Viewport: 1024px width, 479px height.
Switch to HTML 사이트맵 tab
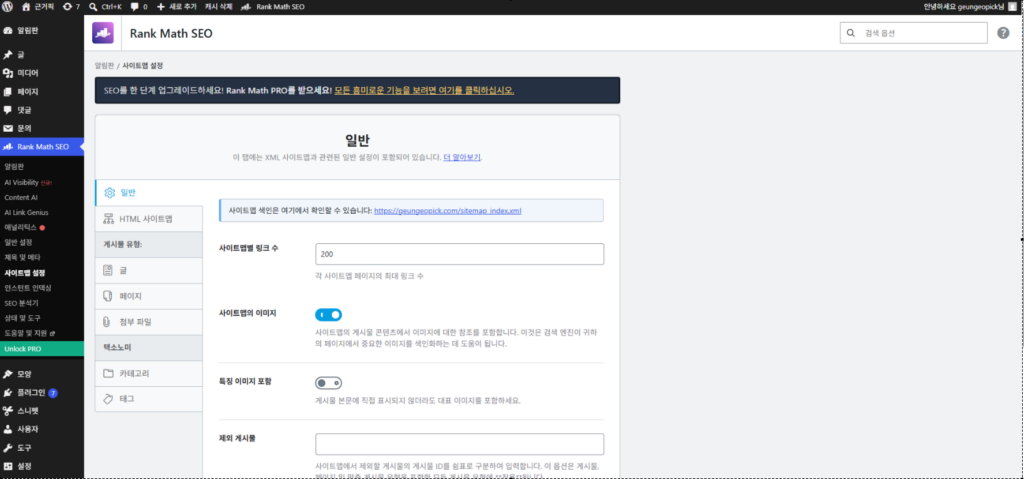(x=149, y=218)
